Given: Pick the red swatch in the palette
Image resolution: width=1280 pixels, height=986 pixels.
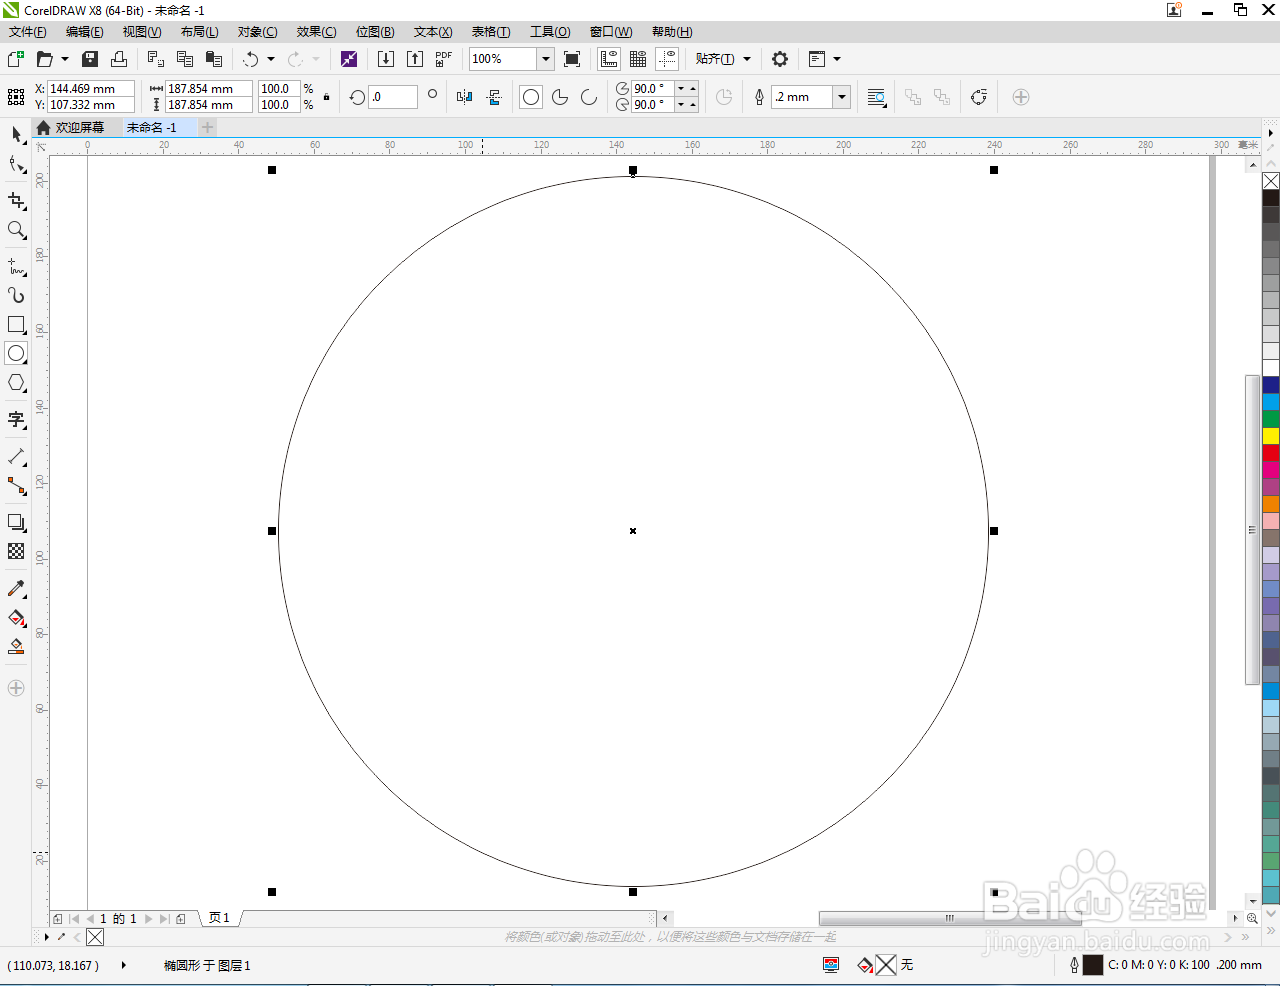Looking at the screenshot, I should click(x=1271, y=453).
